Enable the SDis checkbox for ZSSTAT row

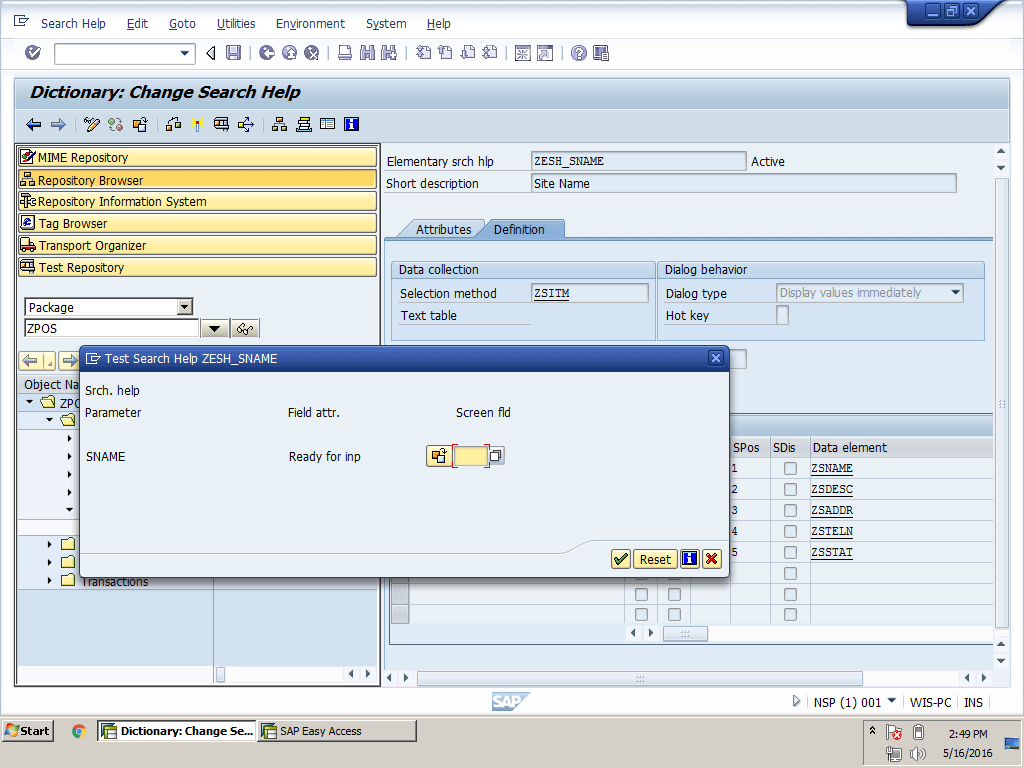click(x=790, y=553)
